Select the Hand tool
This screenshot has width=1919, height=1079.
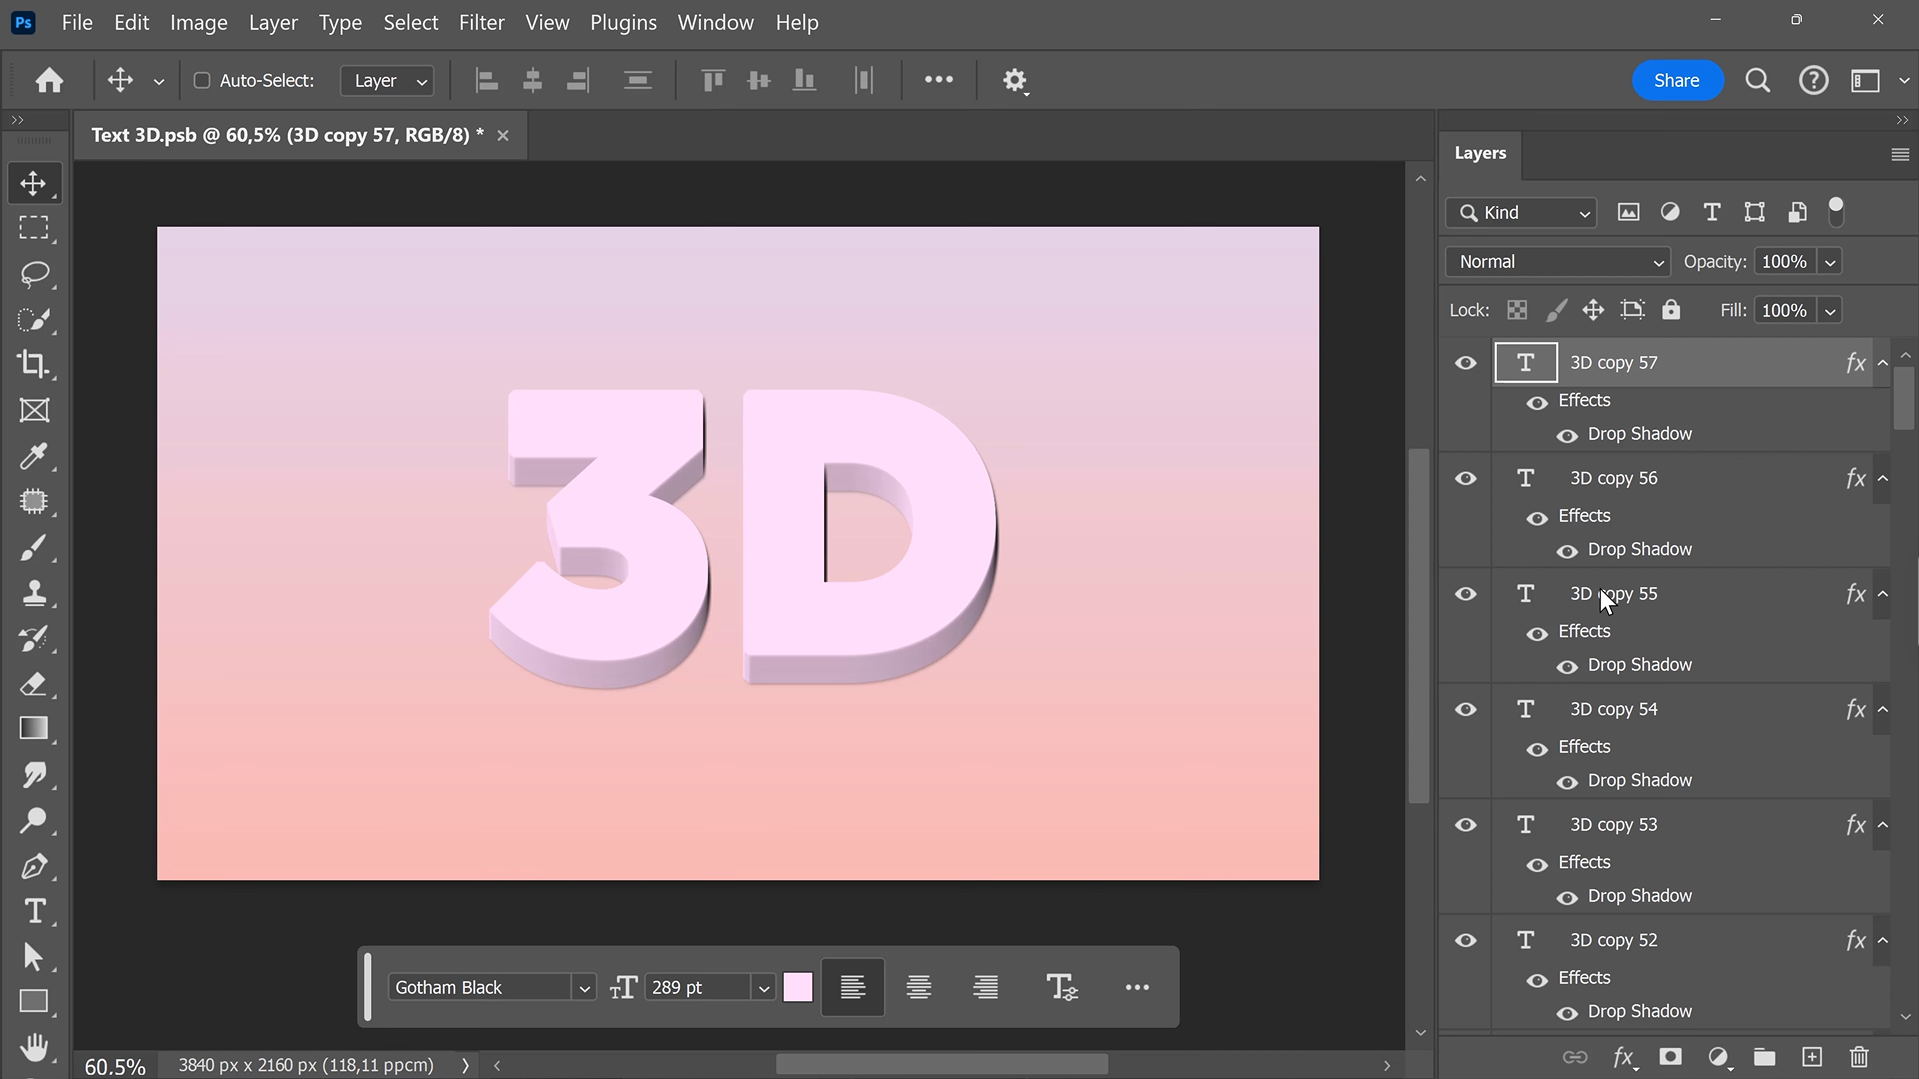tap(34, 1047)
